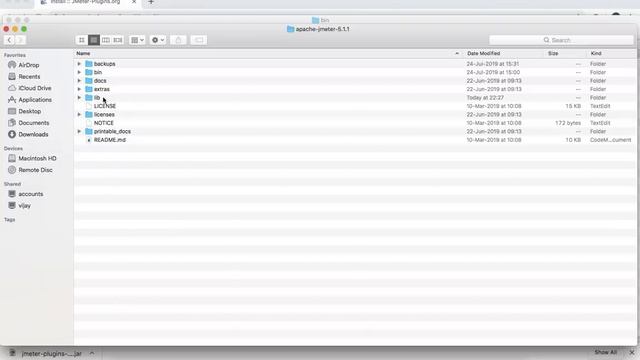The width and height of the screenshot is (640, 360).
Task: Select Remote Disc device
Action: coord(35,170)
